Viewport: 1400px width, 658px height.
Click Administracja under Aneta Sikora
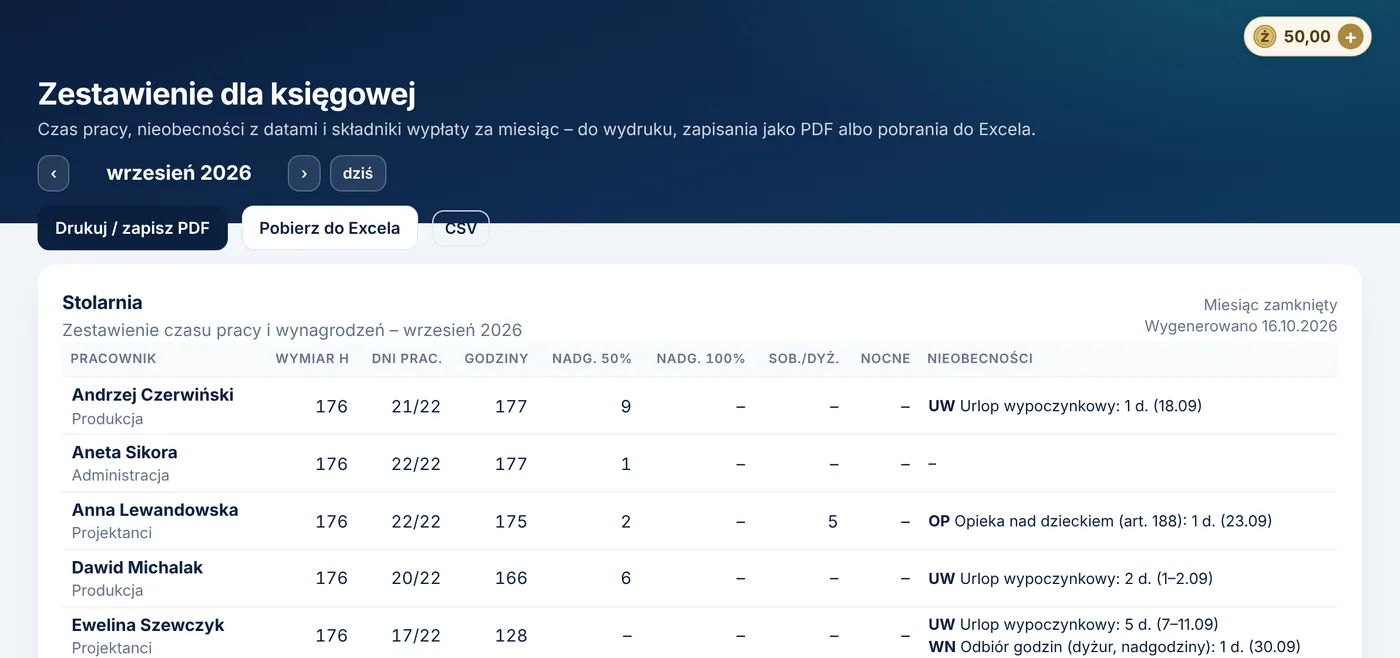coord(120,476)
